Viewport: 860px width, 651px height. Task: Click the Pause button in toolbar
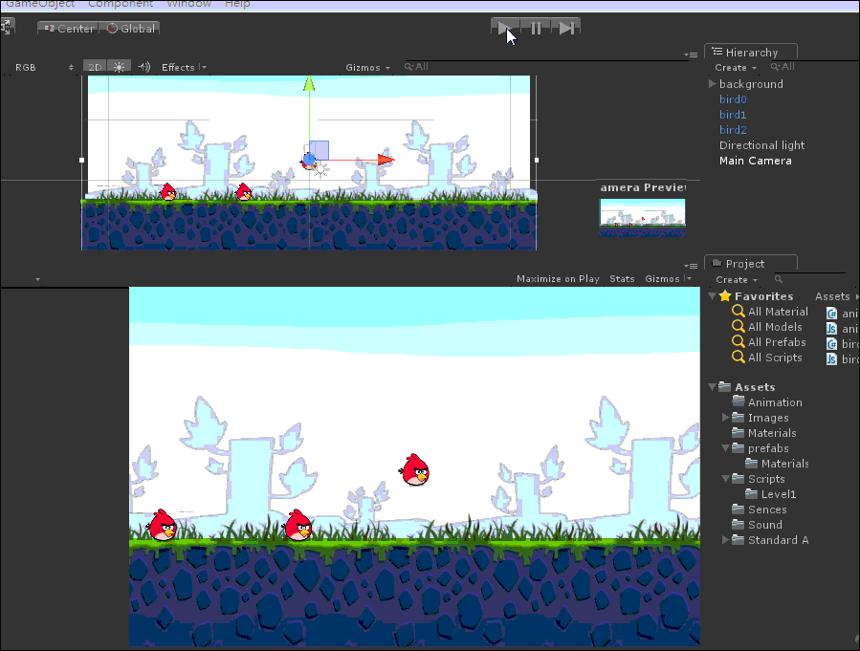[536, 28]
